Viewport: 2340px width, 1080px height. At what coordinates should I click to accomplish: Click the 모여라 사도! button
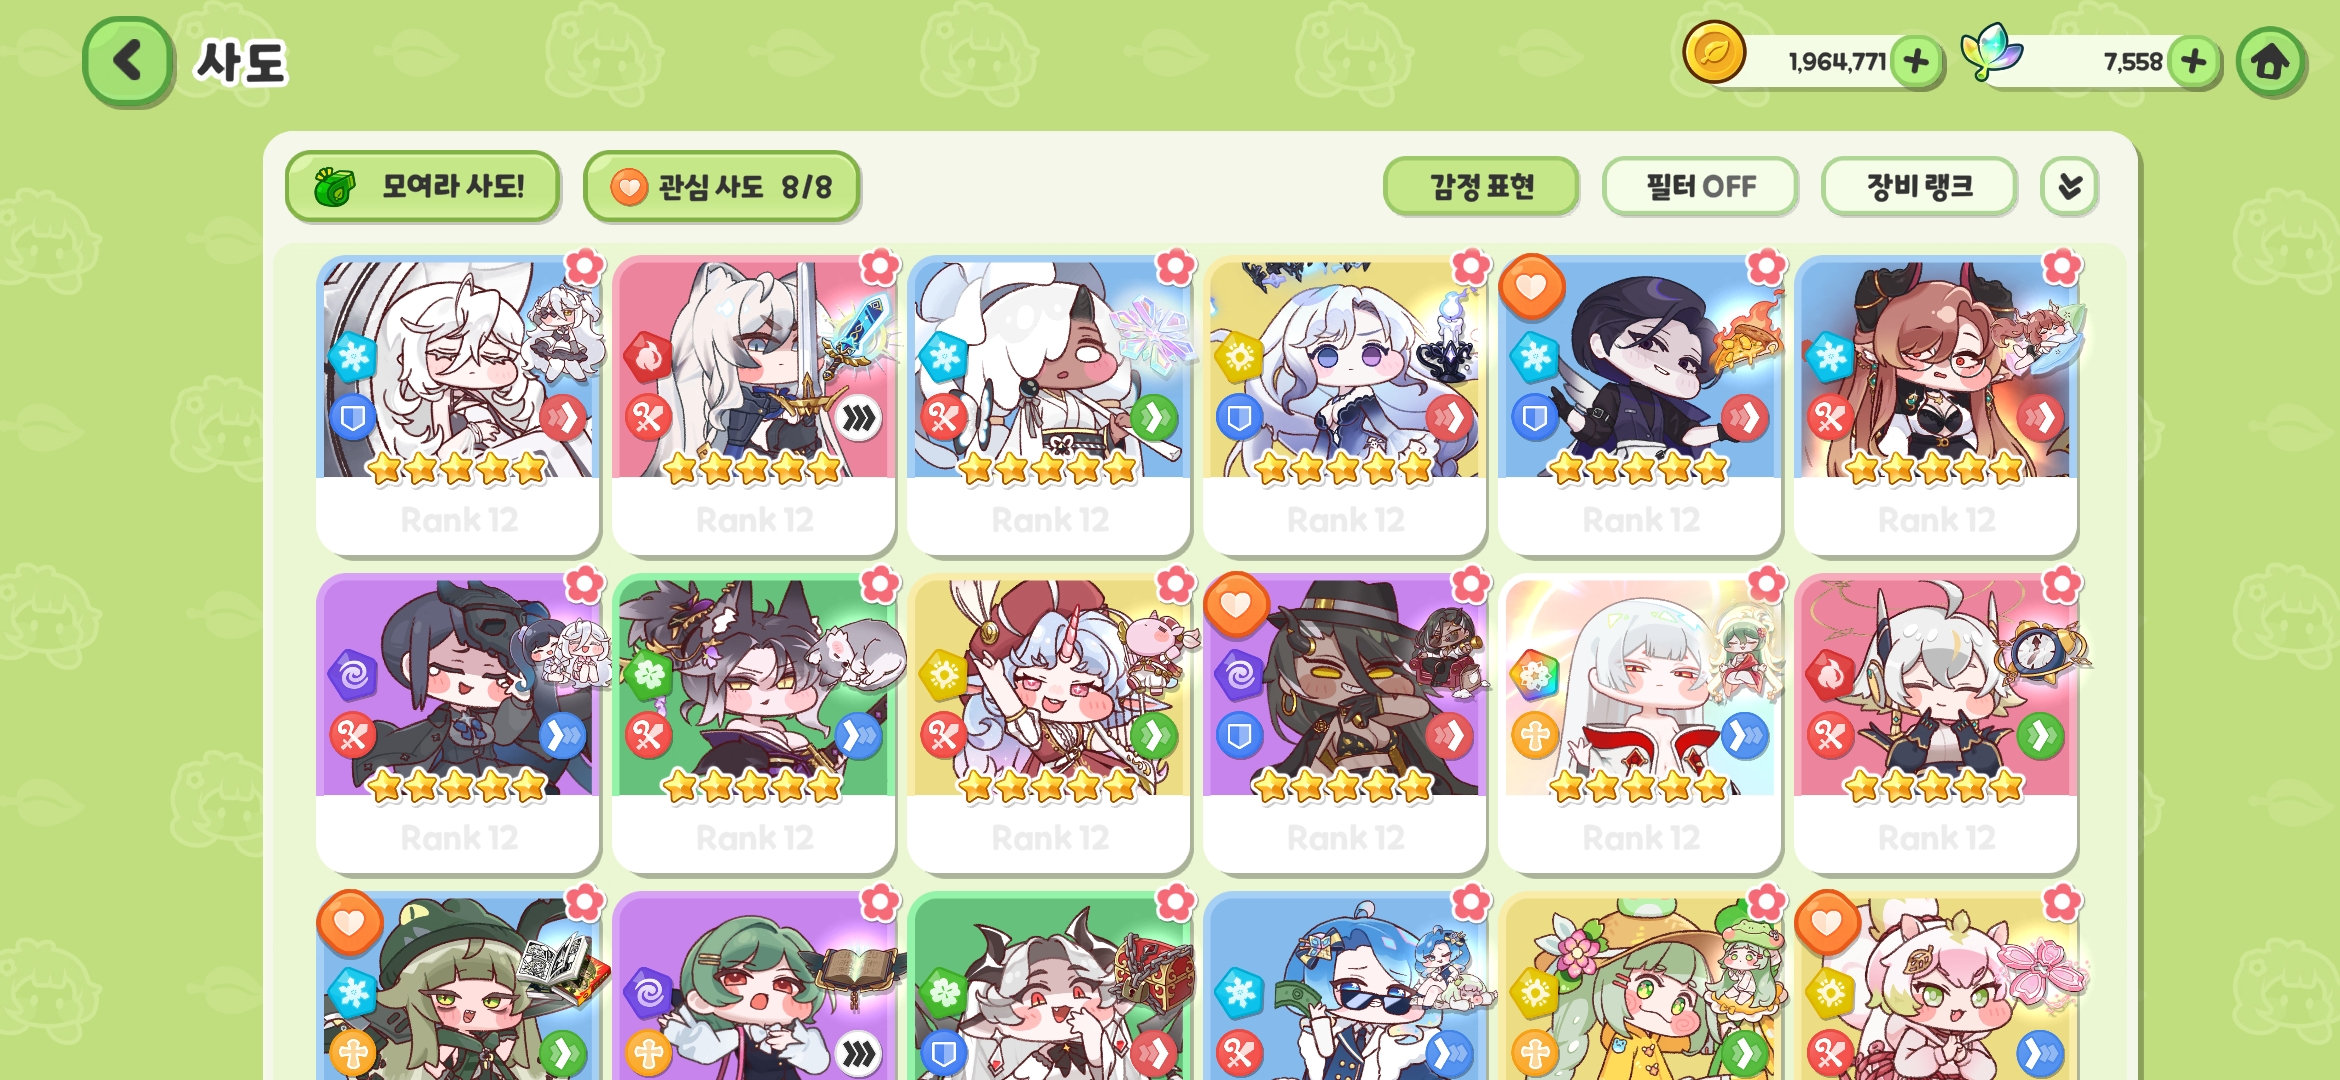(x=422, y=187)
